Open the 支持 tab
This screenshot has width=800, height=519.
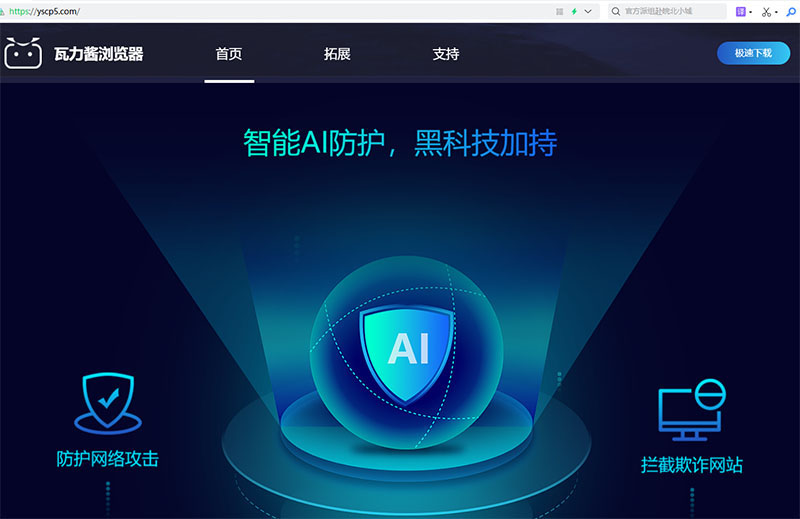point(446,54)
